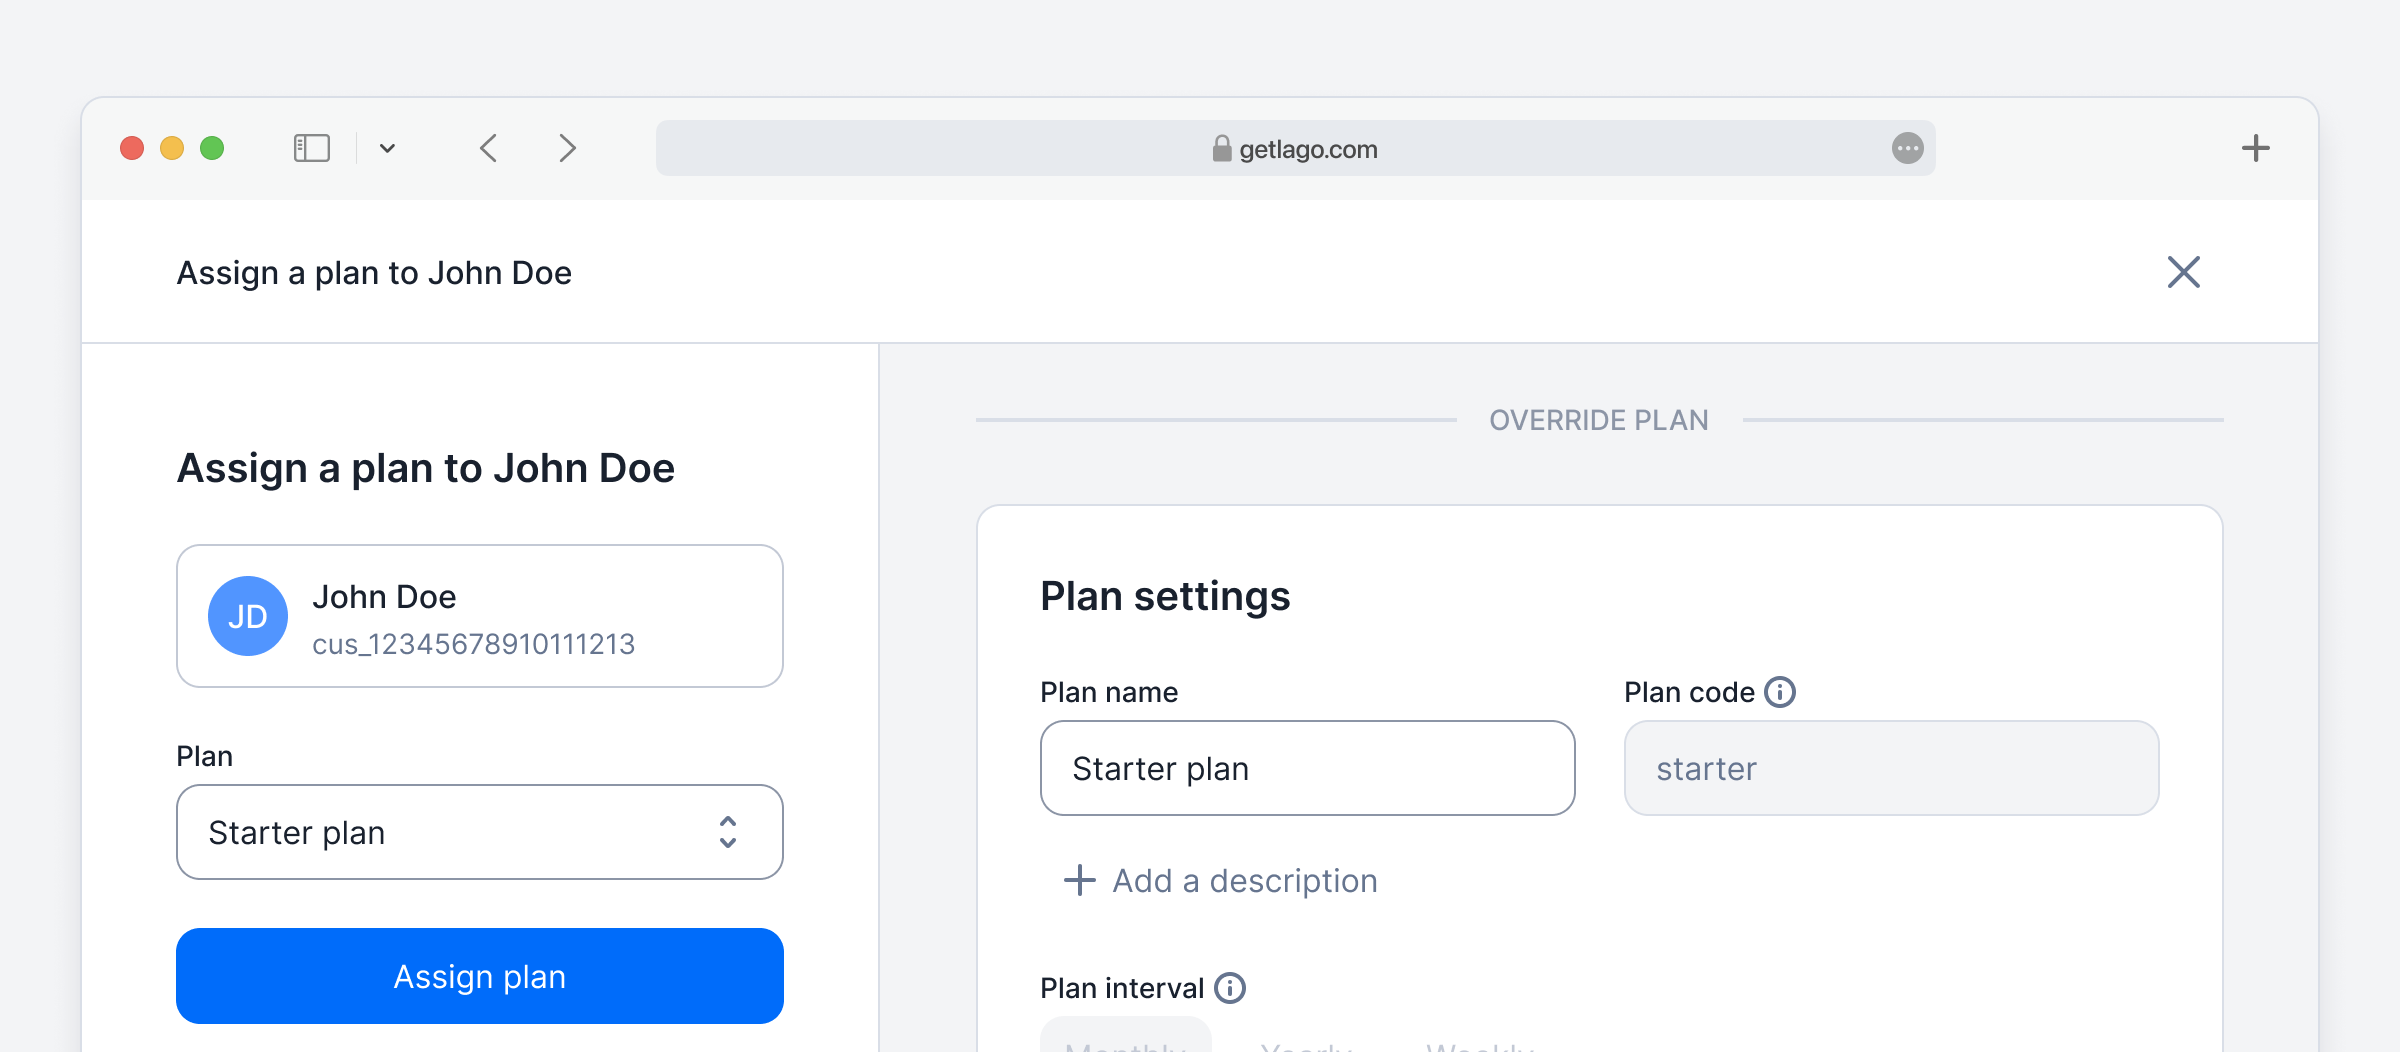Open the Plan dropdown showing Starter plan

[x=480, y=832]
